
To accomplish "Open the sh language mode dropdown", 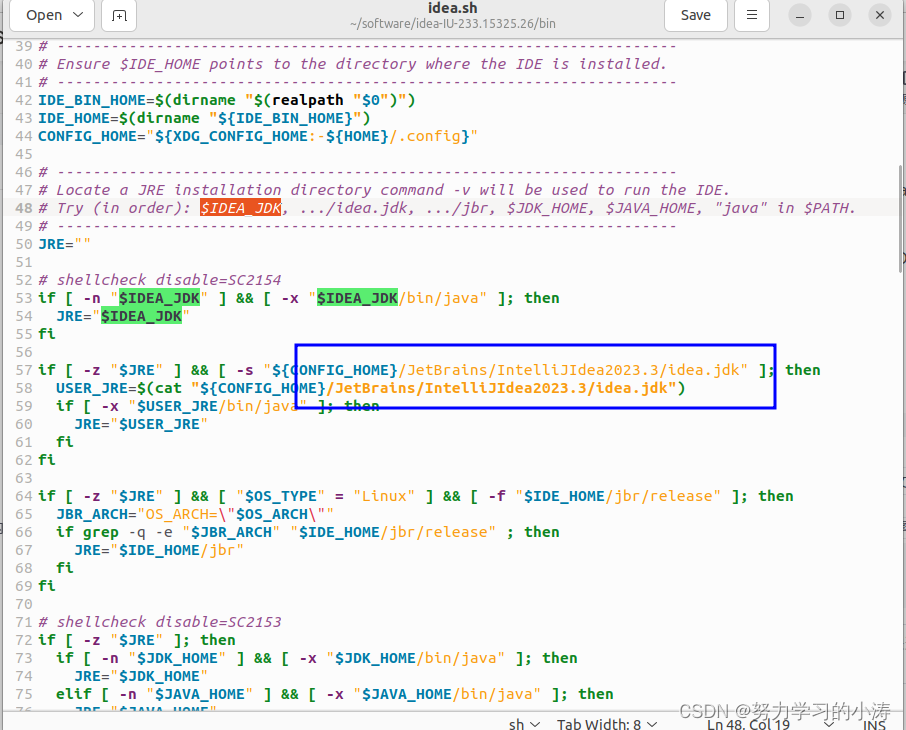I will [523, 723].
